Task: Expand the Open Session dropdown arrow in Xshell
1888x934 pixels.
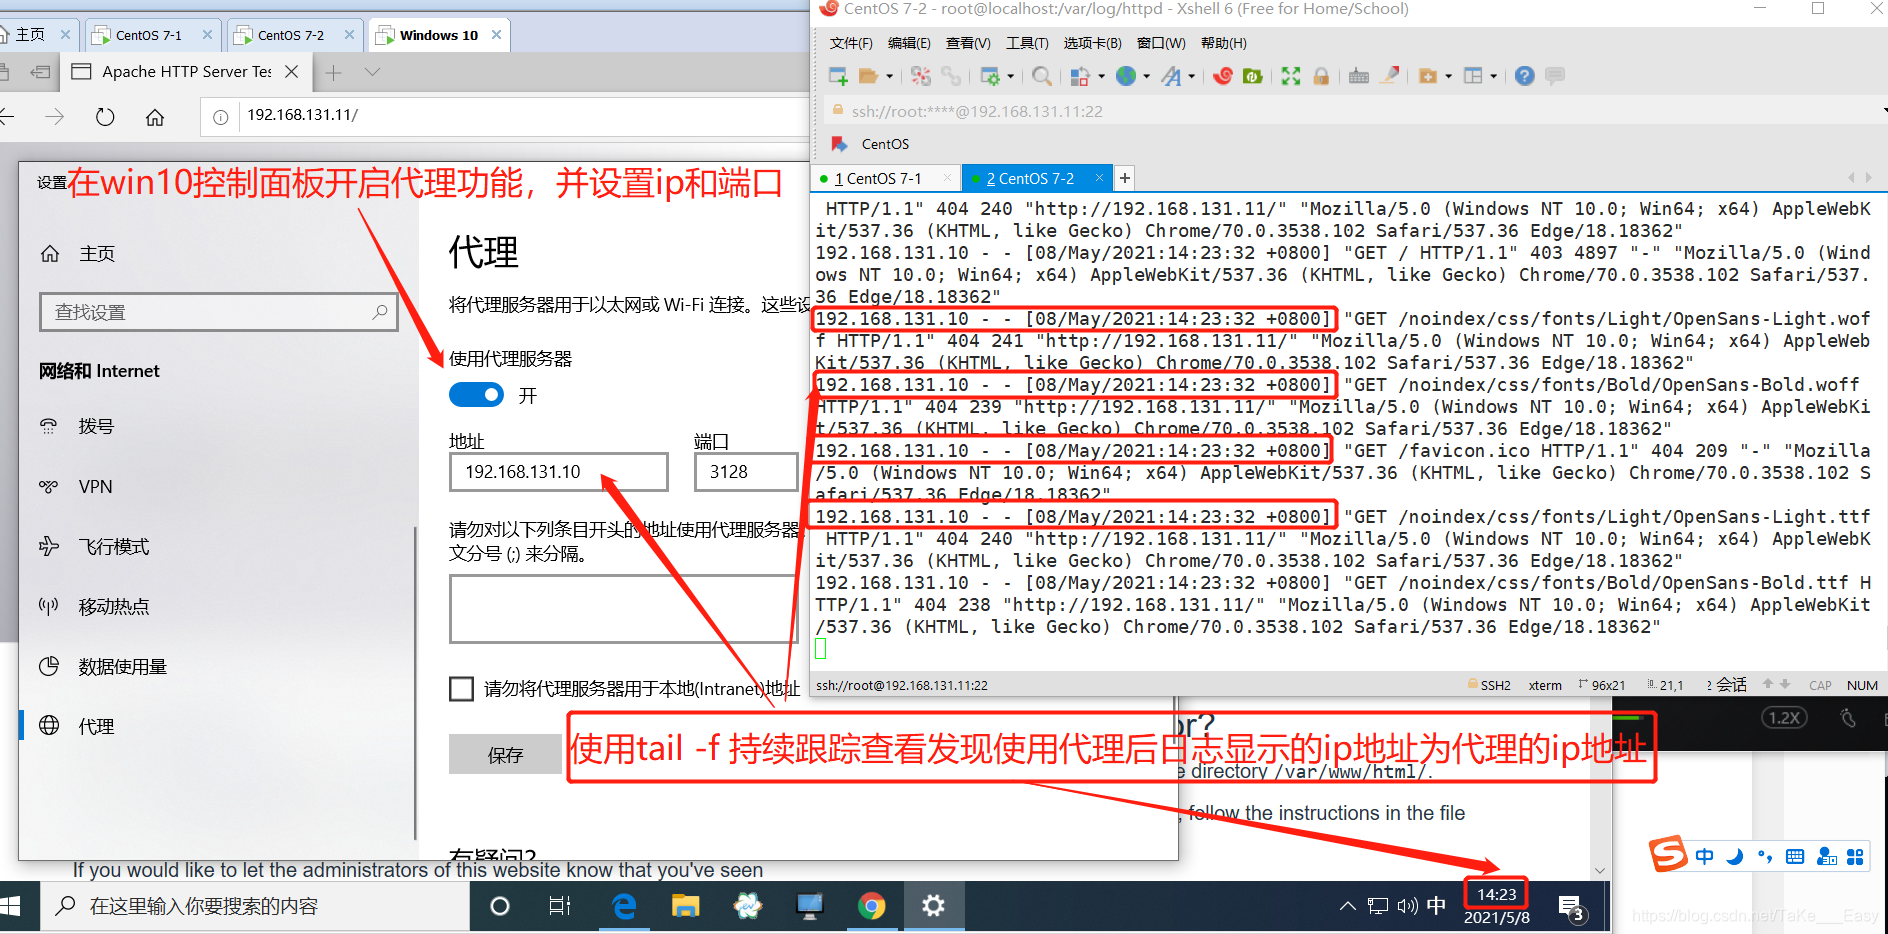Action: coord(889,76)
